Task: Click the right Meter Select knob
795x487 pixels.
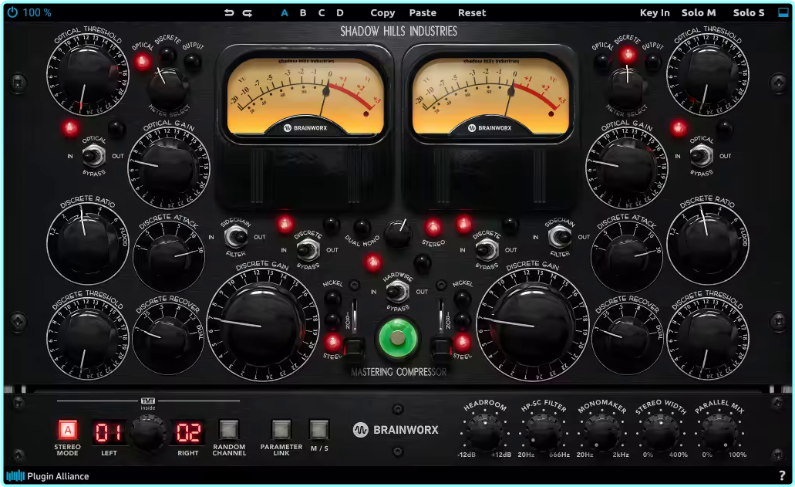Action: tap(627, 87)
